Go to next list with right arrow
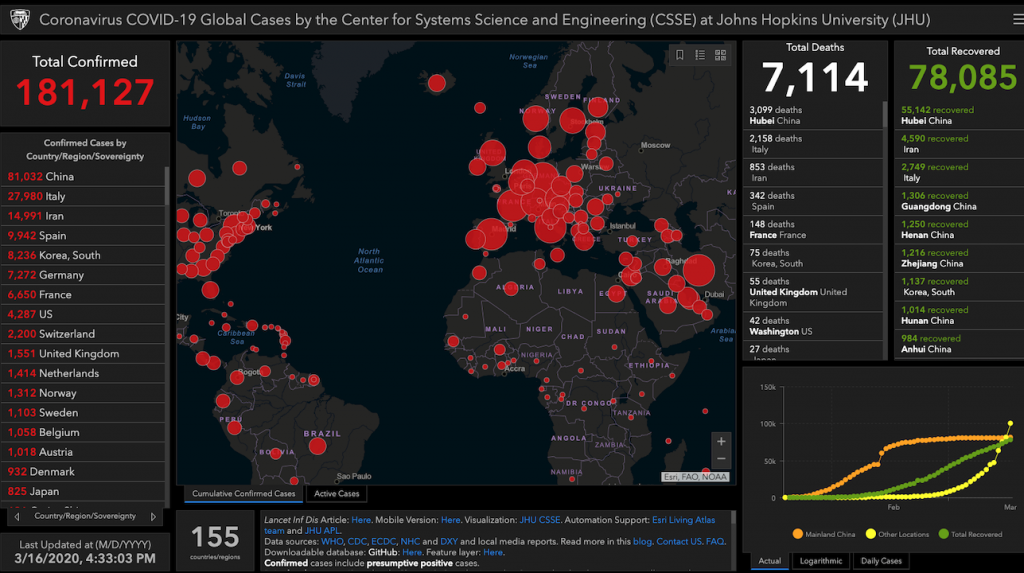Viewport: 1024px width, 573px height. click(153, 517)
